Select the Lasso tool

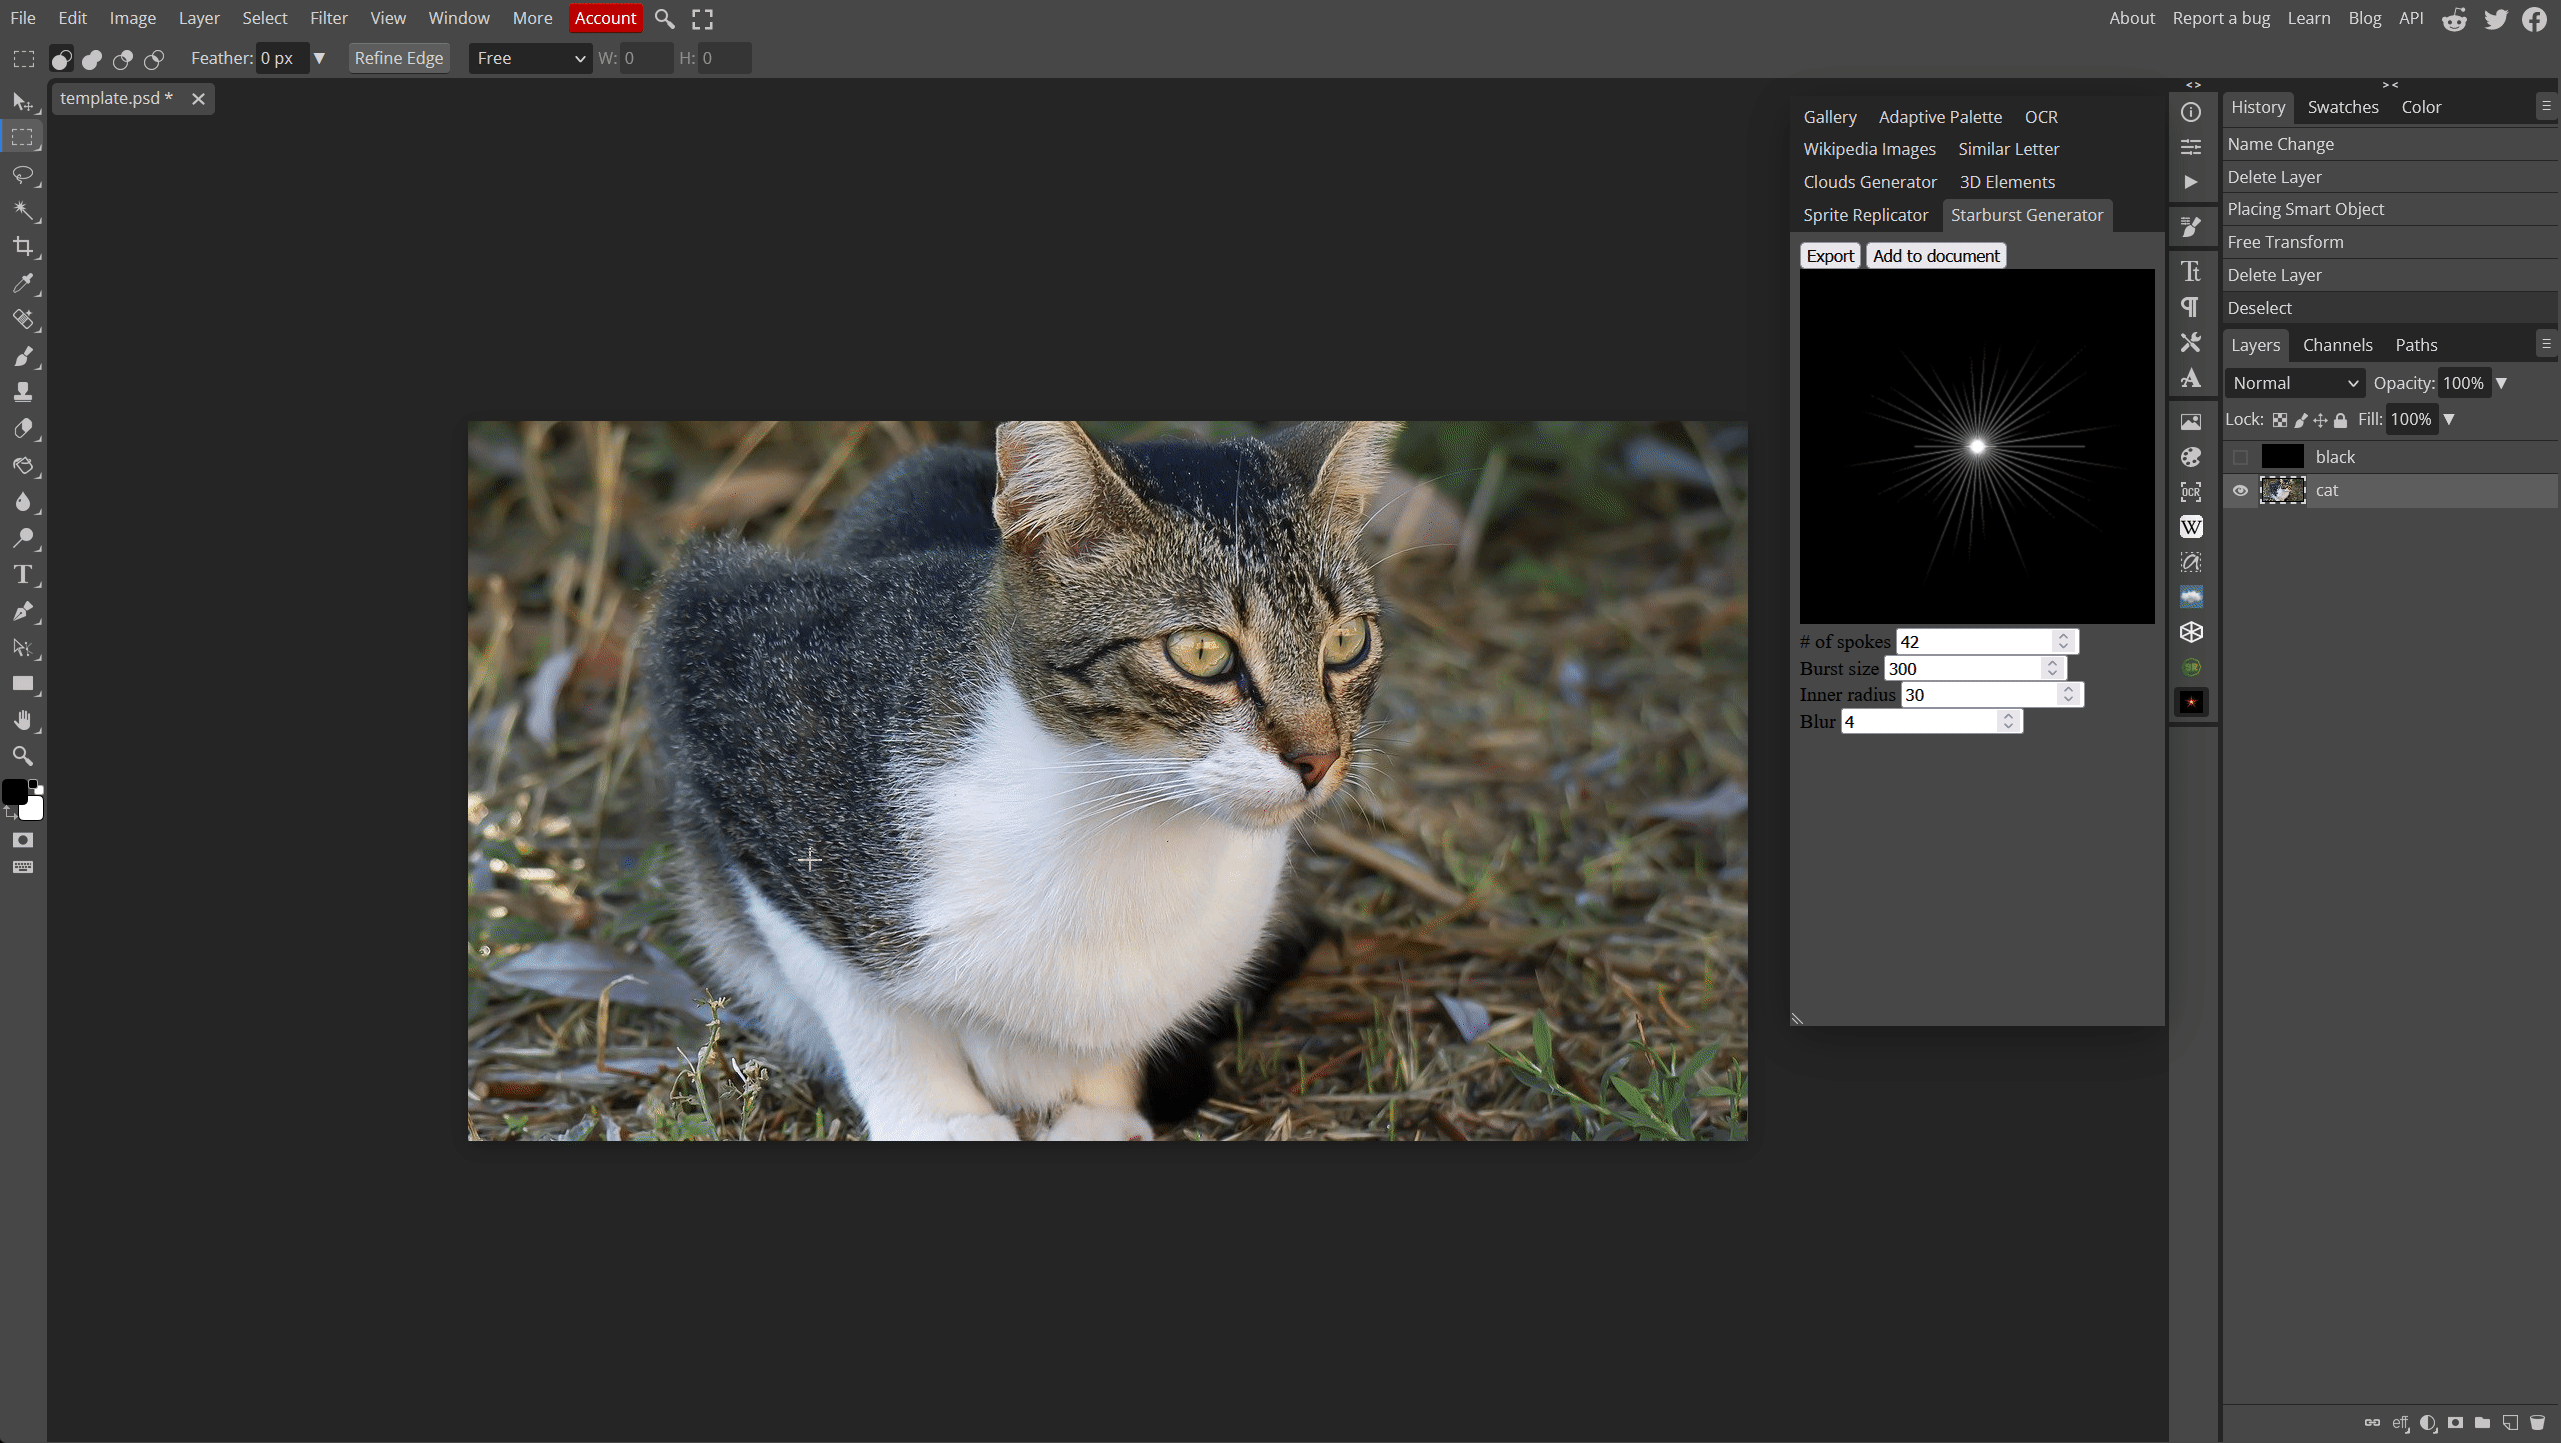pos(22,174)
